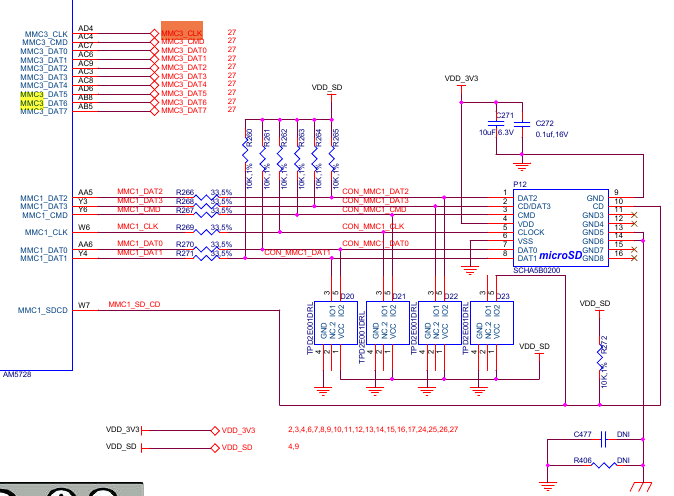Click the page reference 4,9

[294, 447]
